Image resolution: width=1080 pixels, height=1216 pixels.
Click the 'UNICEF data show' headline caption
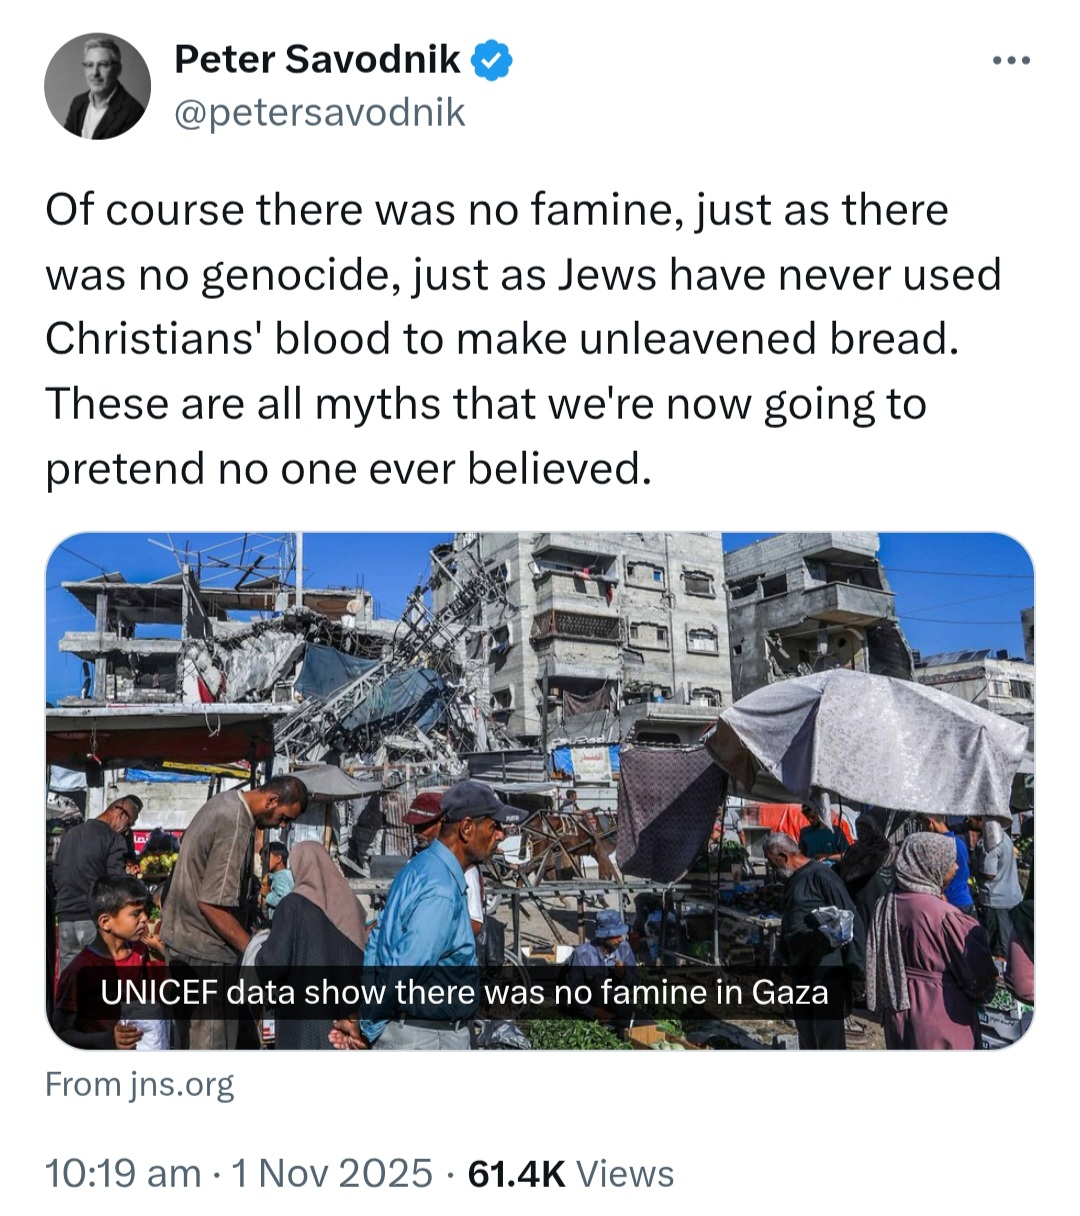click(x=464, y=992)
